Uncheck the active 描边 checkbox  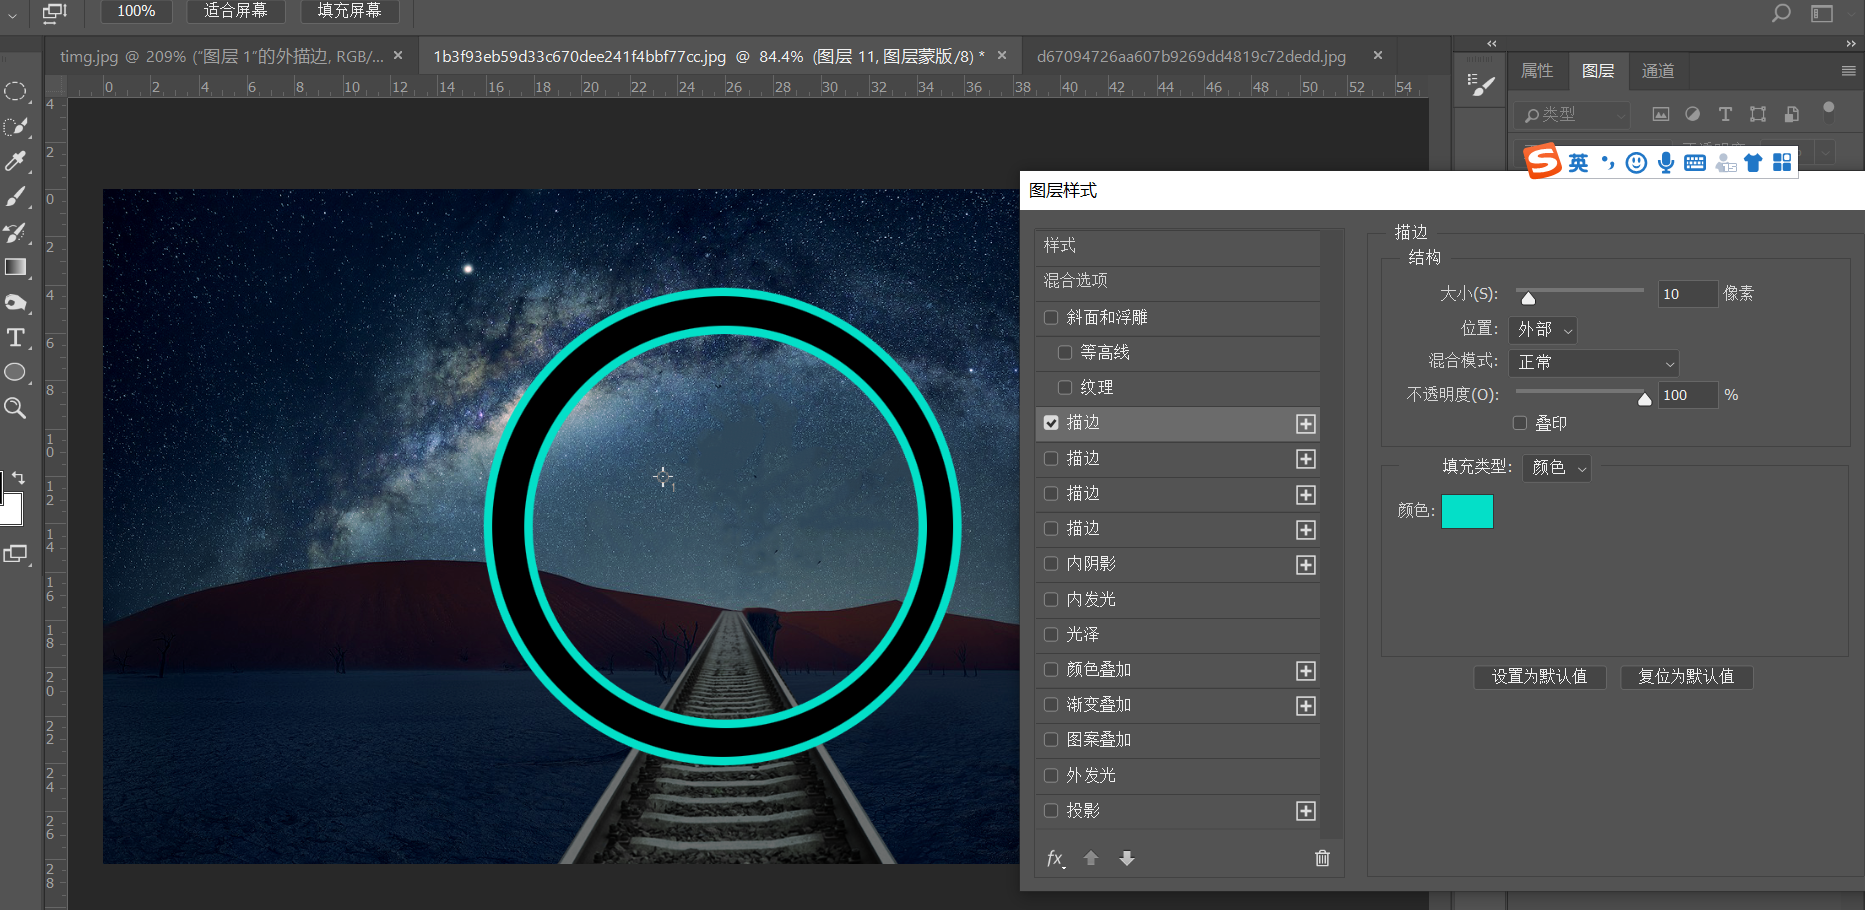click(x=1051, y=422)
